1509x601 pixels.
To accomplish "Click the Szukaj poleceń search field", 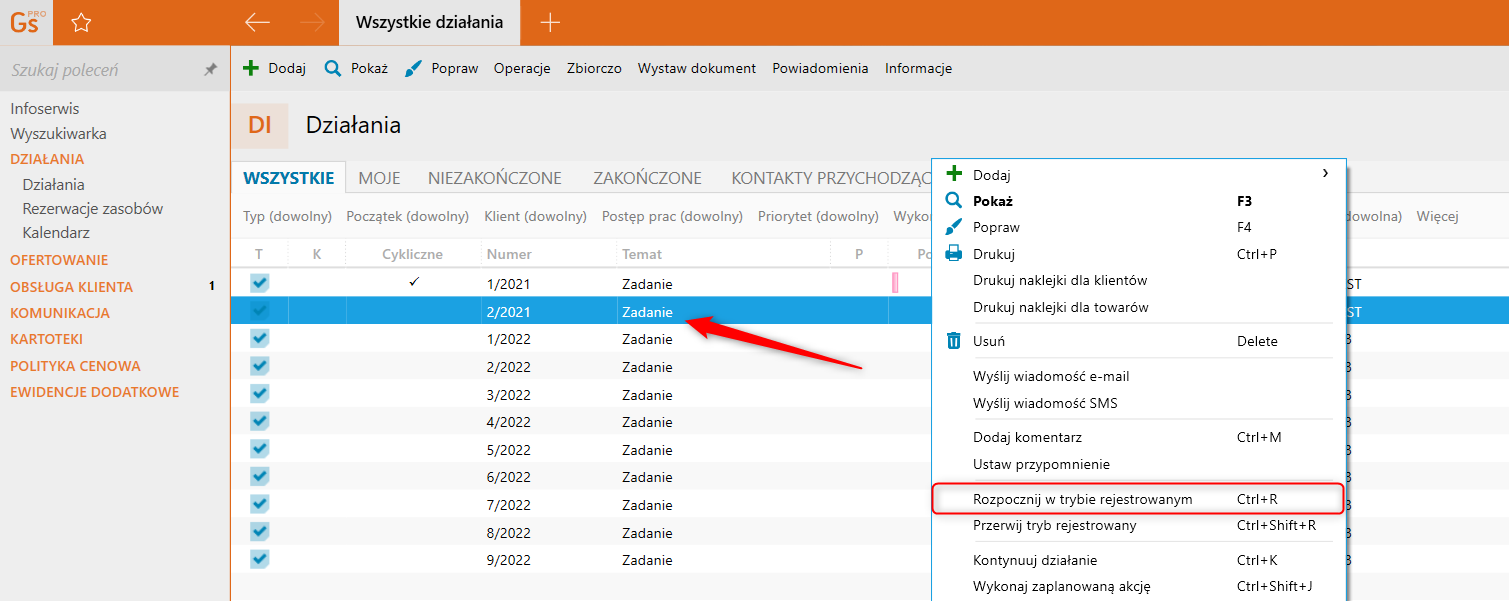I will point(100,70).
